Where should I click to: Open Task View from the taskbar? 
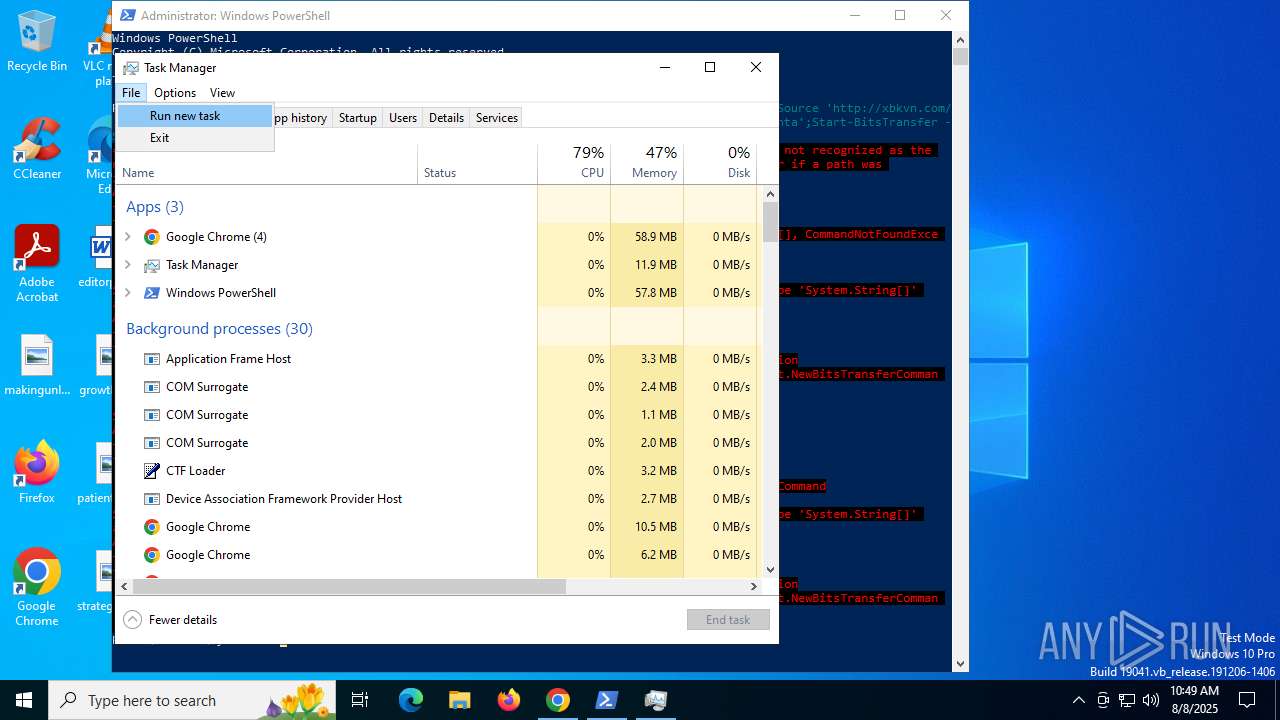[361, 700]
